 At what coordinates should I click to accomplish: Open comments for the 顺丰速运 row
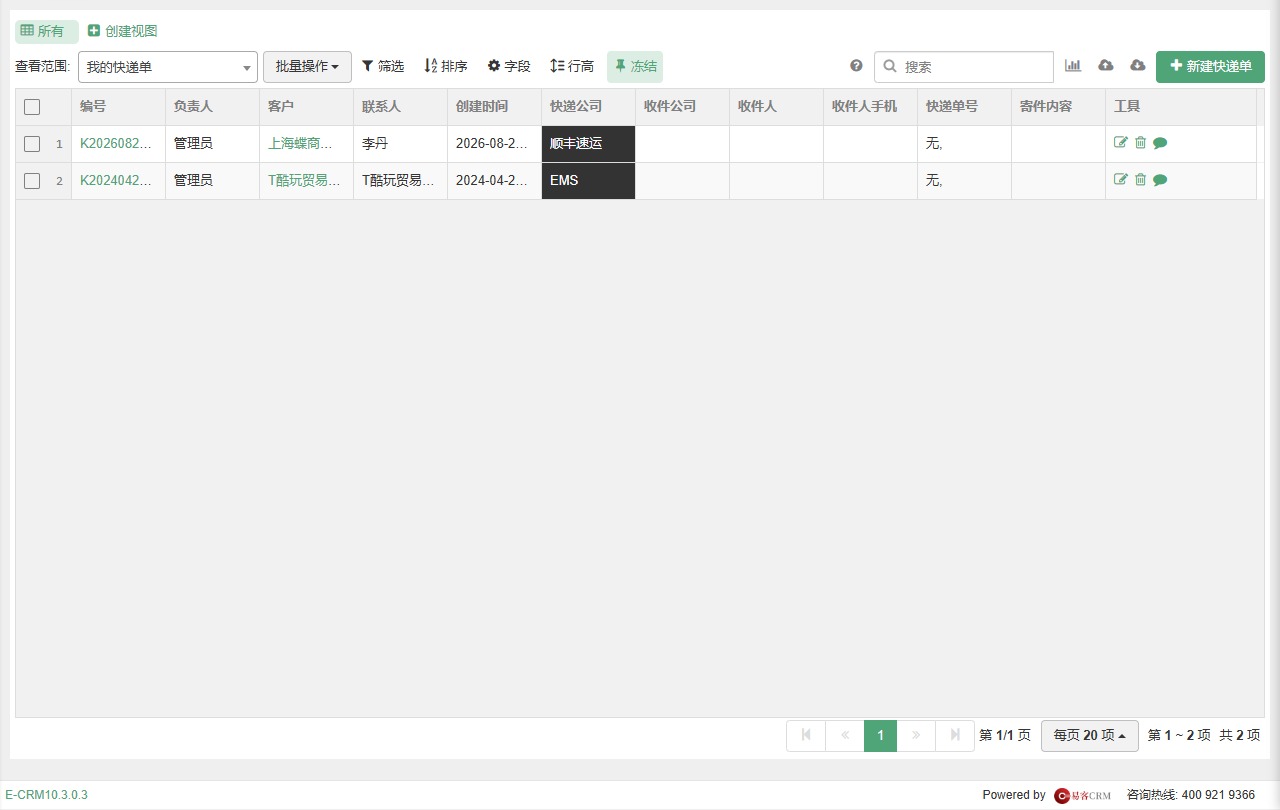coord(1160,143)
